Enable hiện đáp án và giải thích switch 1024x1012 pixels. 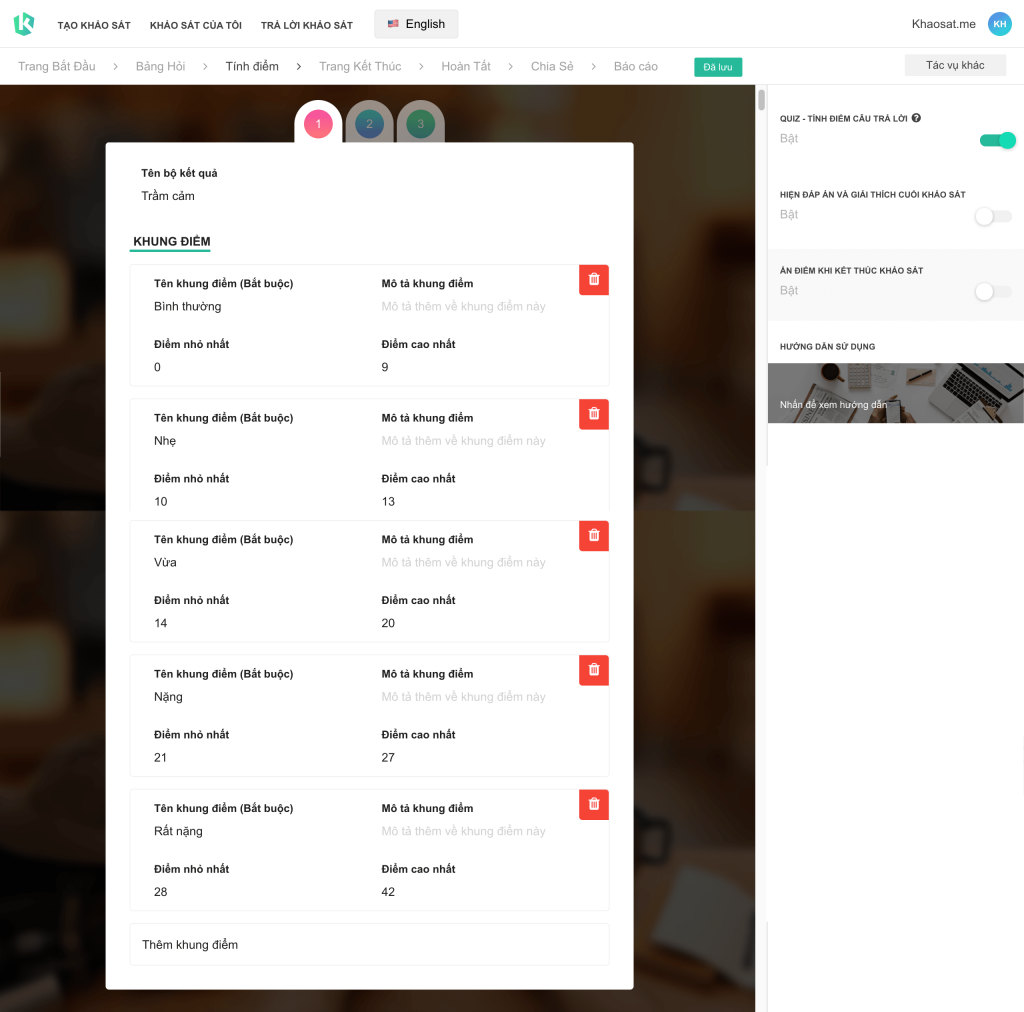pos(993,216)
